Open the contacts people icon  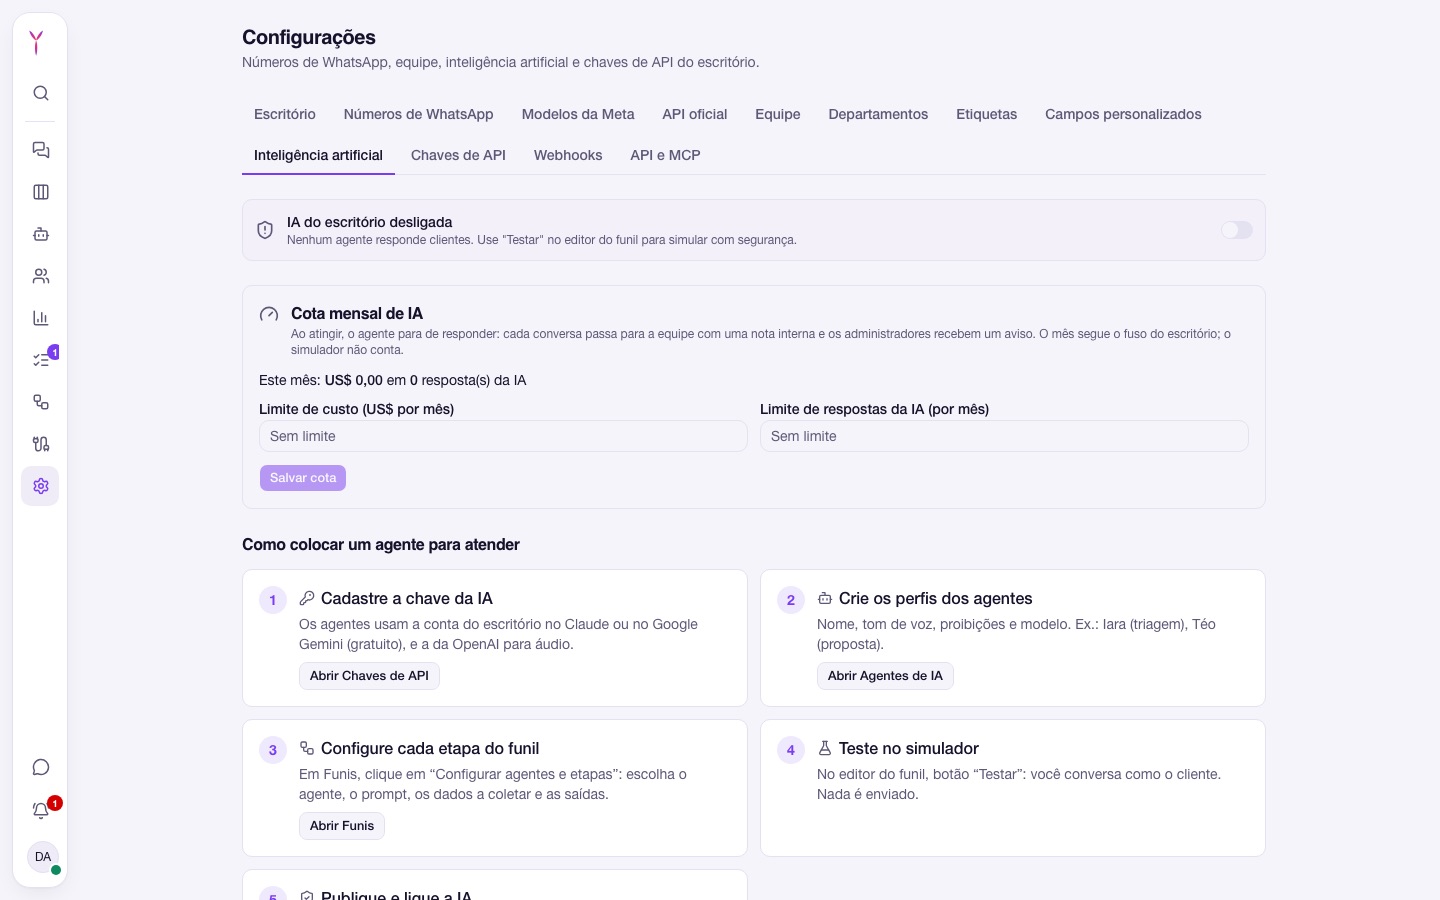pyautogui.click(x=41, y=276)
